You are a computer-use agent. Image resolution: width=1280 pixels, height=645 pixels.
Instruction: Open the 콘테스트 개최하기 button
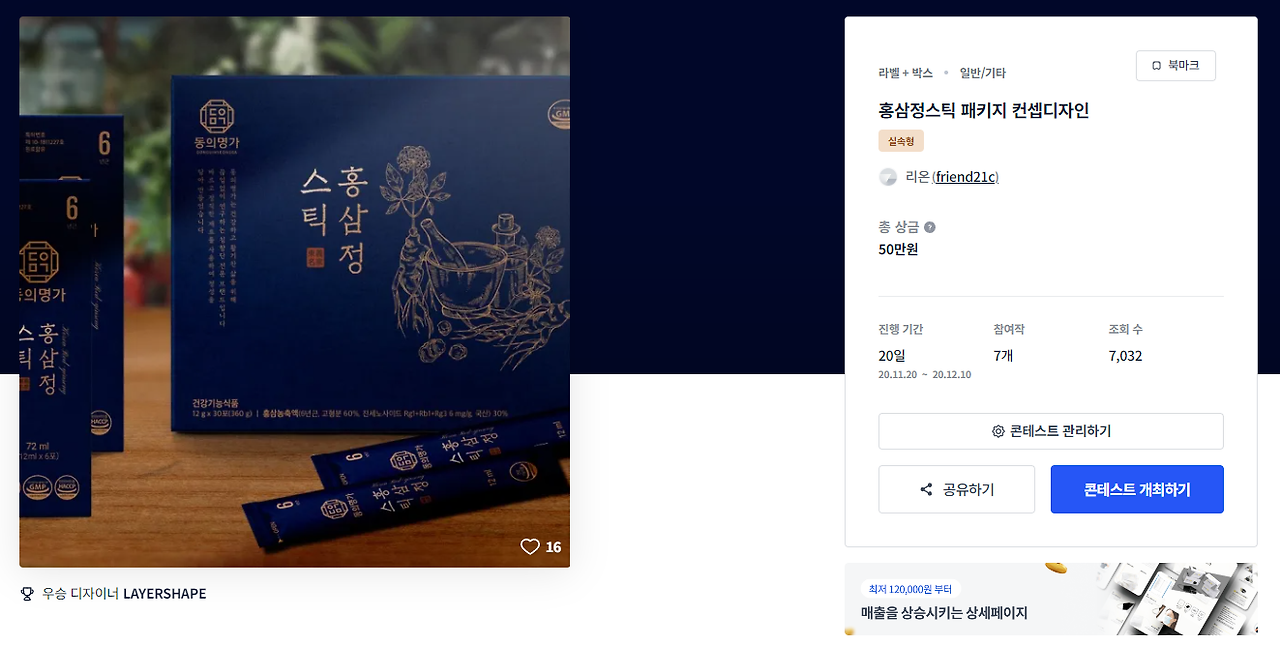tap(1137, 489)
